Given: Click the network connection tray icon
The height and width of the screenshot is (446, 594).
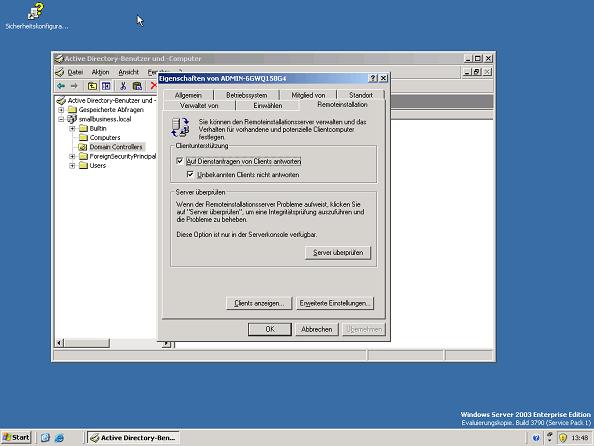Looking at the screenshot, I should [550, 437].
